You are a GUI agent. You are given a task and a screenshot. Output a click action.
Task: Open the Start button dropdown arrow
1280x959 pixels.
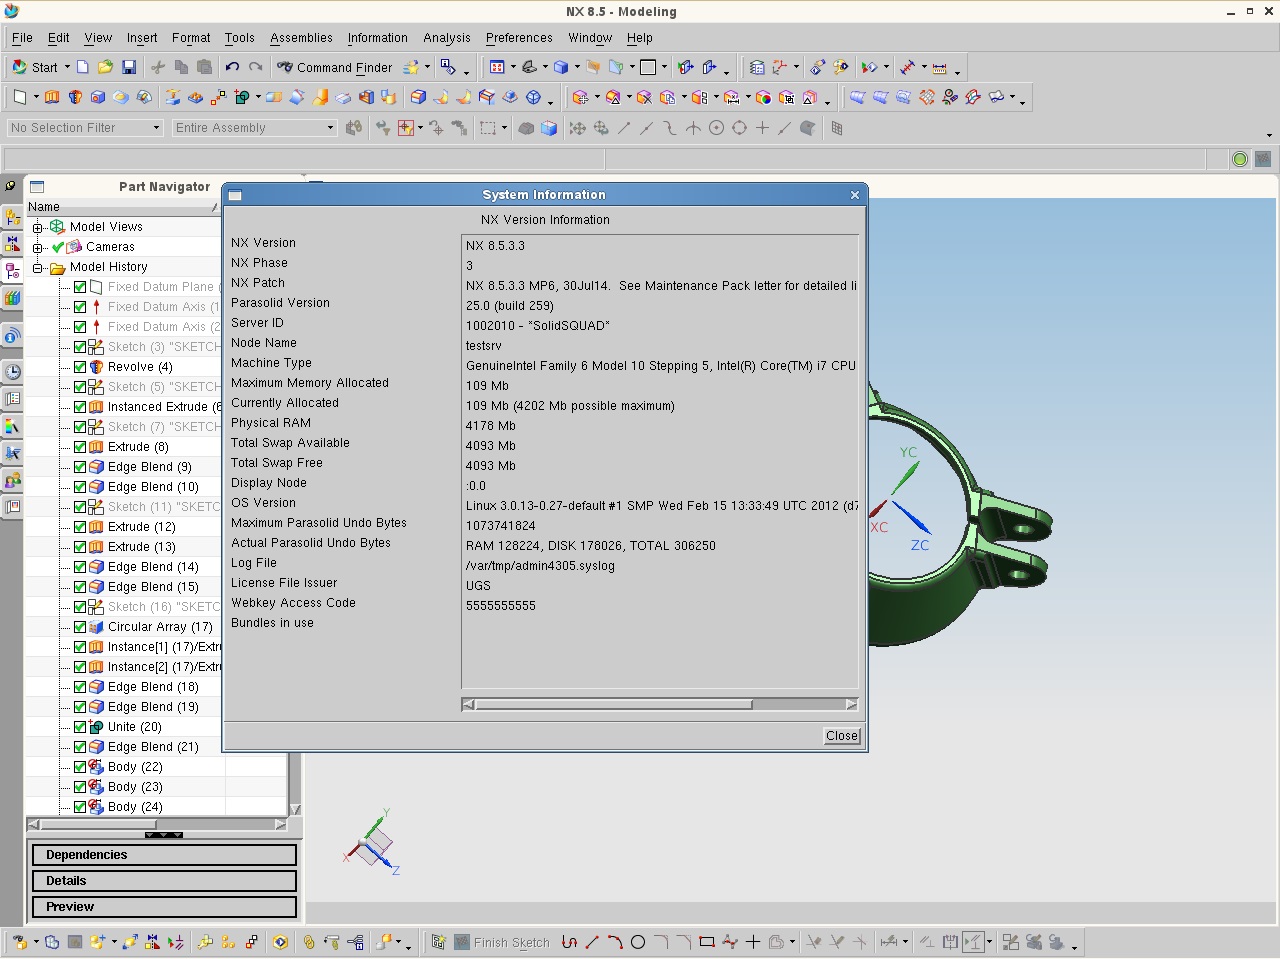tap(67, 68)
